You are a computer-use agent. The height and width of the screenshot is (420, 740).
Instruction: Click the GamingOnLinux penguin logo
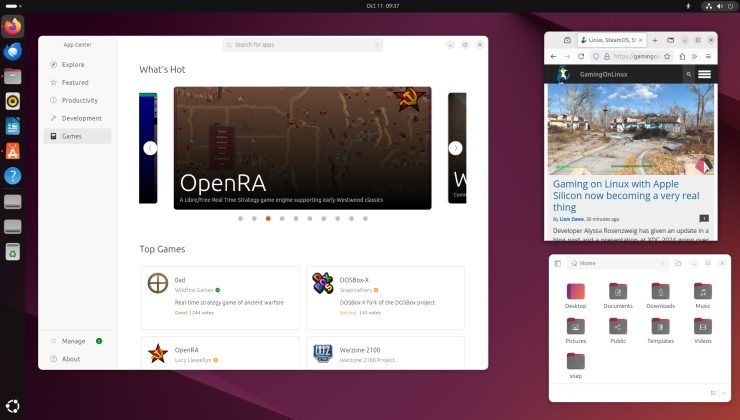[563, 74]
